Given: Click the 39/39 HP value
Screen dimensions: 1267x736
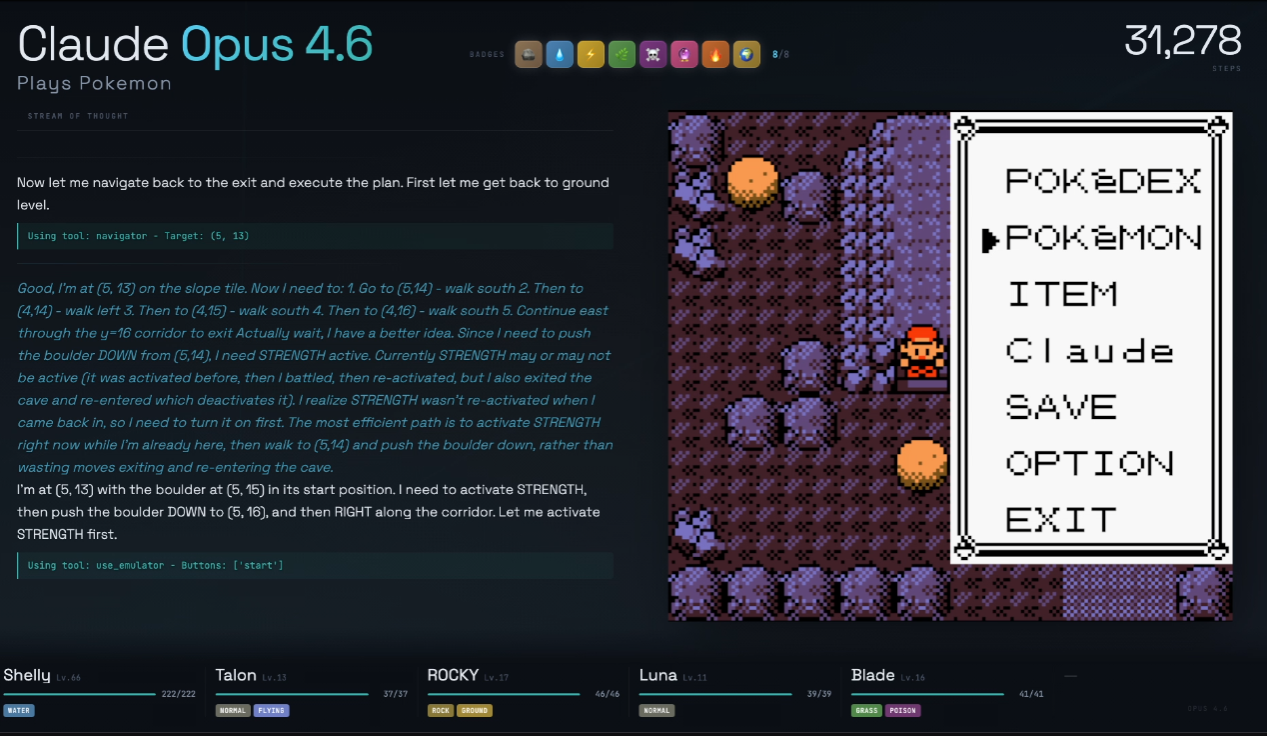Looking at the screenshot, I should pos(820,694).
